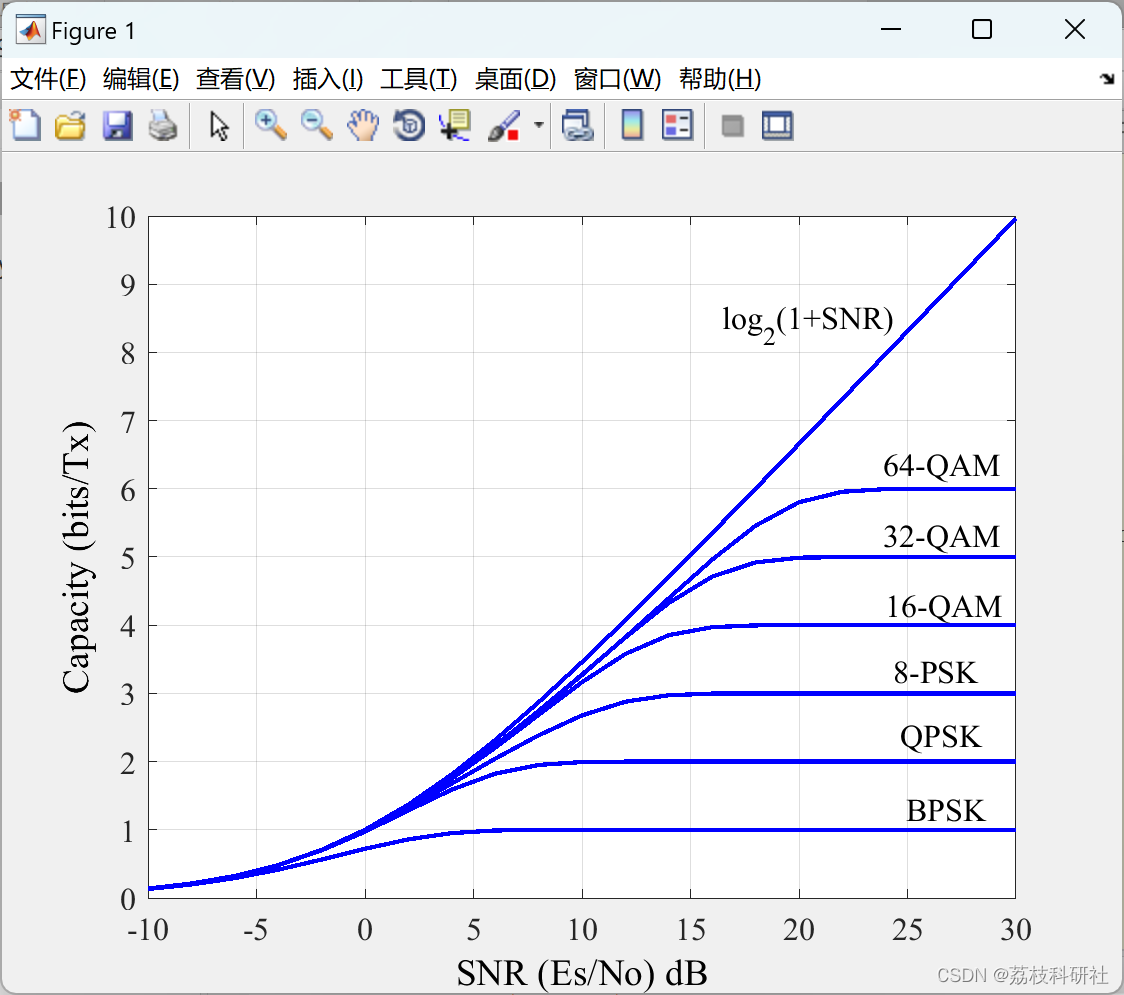Show Plot Tools and Dock Figure
The image size is (1124, 995).
(x=777, y=125)
